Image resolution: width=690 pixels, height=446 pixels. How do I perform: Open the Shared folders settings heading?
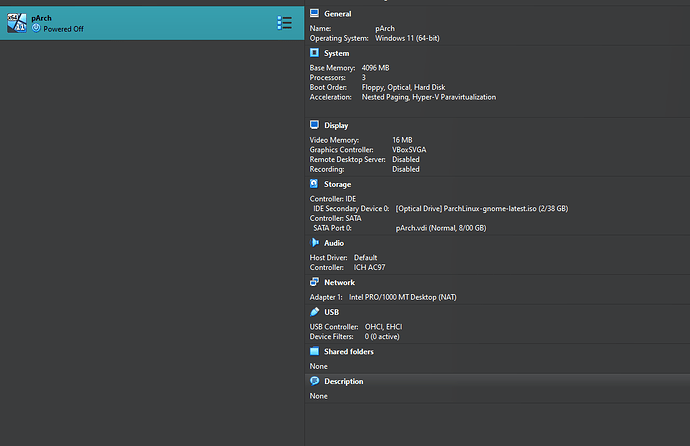349,351
